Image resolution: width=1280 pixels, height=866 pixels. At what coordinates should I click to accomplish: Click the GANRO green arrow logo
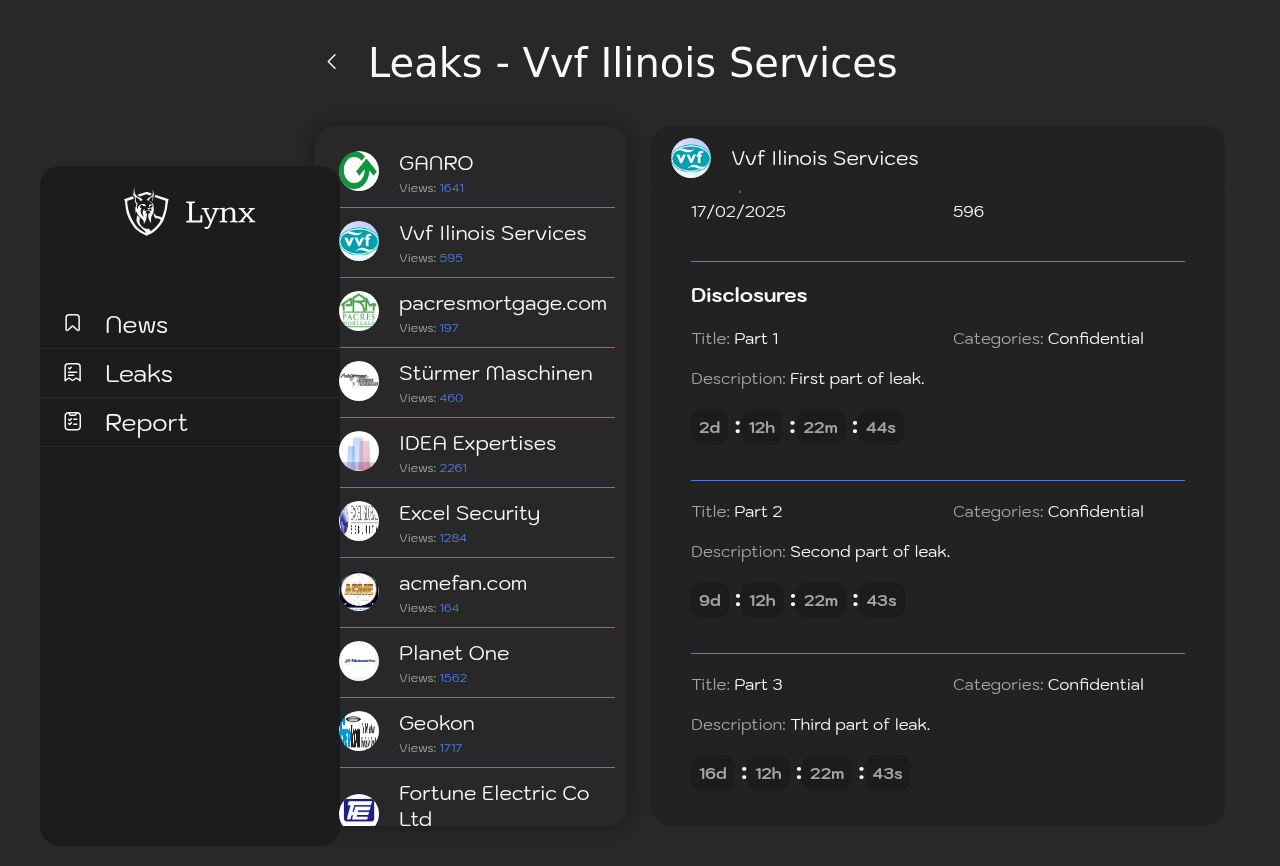(x=359, y=171)
